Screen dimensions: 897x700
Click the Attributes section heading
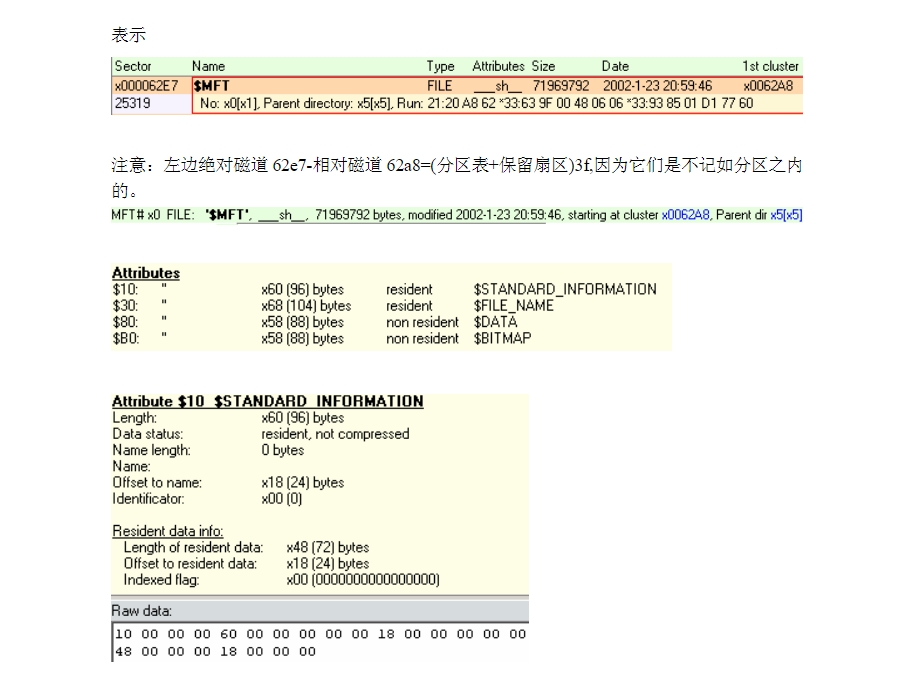[146, 273]
